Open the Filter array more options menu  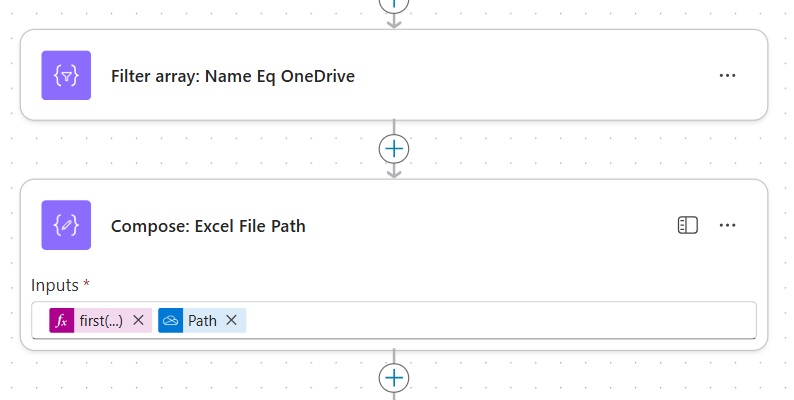point(727,76)
